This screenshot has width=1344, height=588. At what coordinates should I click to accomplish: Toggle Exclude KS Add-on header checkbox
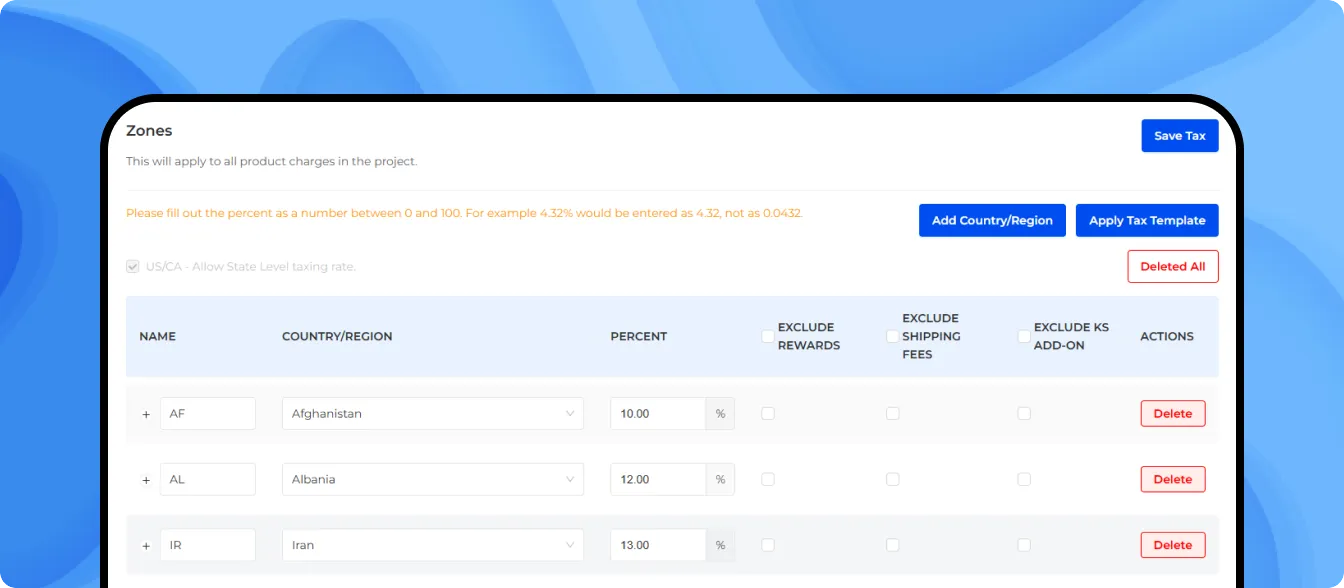pos(1023,337)
